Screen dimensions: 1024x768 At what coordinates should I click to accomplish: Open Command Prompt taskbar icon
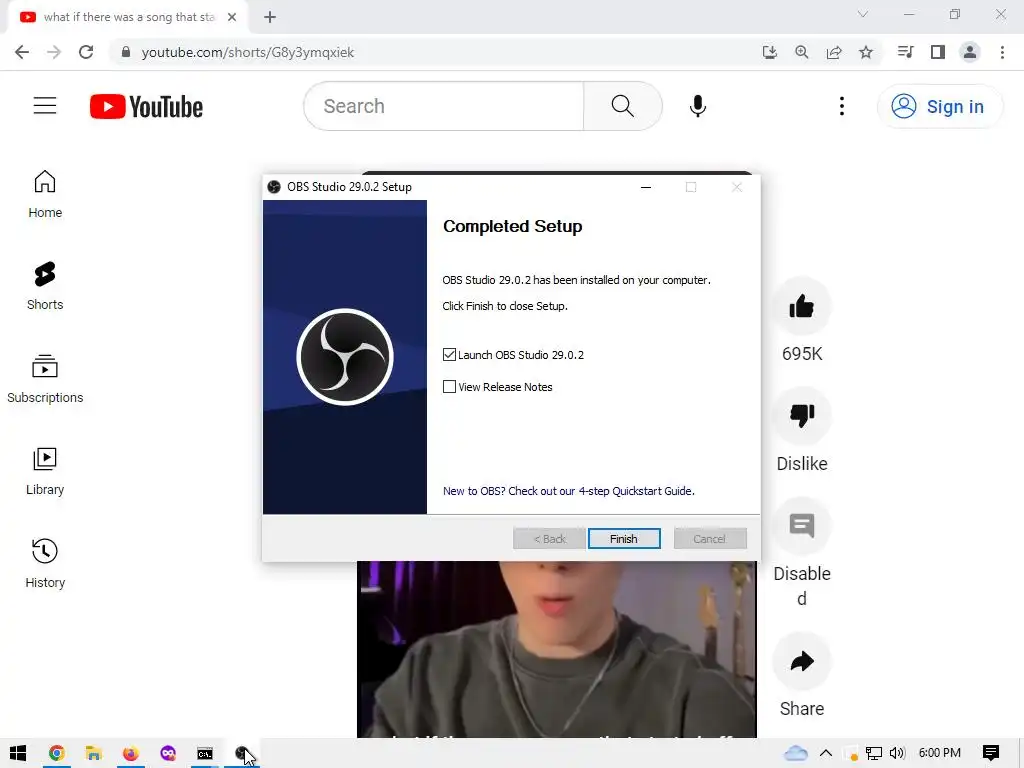(205, 753)
